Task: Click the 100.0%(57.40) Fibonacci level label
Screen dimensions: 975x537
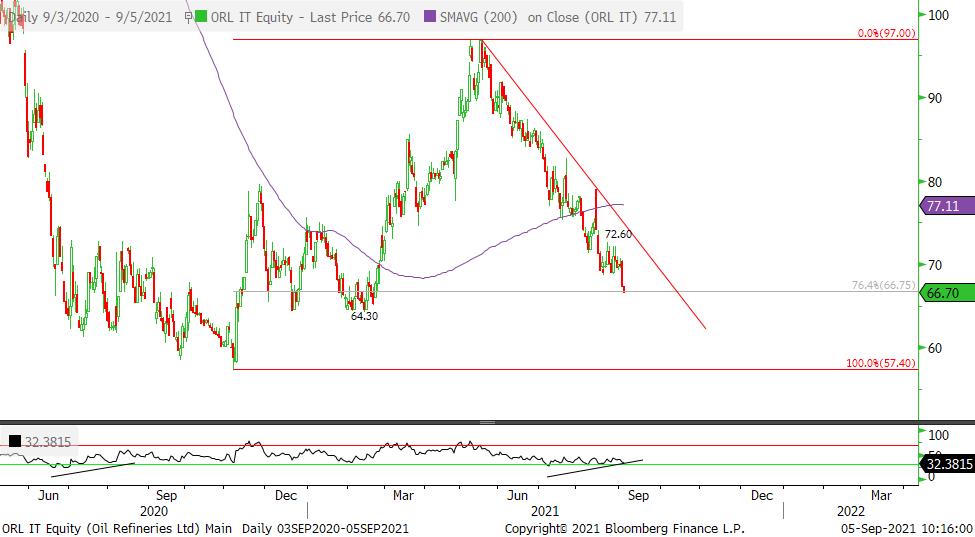Action: tap(882, 363)
